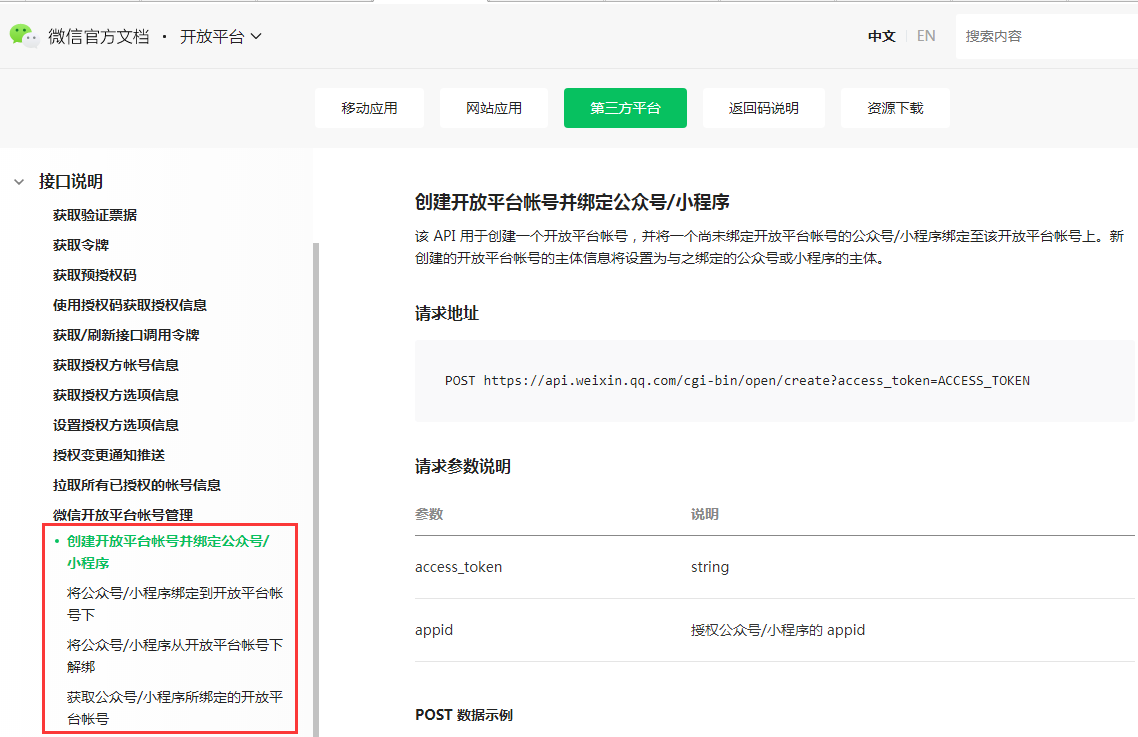
Task: Open 获取授权方帐号信息 in sidebar
Action: pos(116,365)
